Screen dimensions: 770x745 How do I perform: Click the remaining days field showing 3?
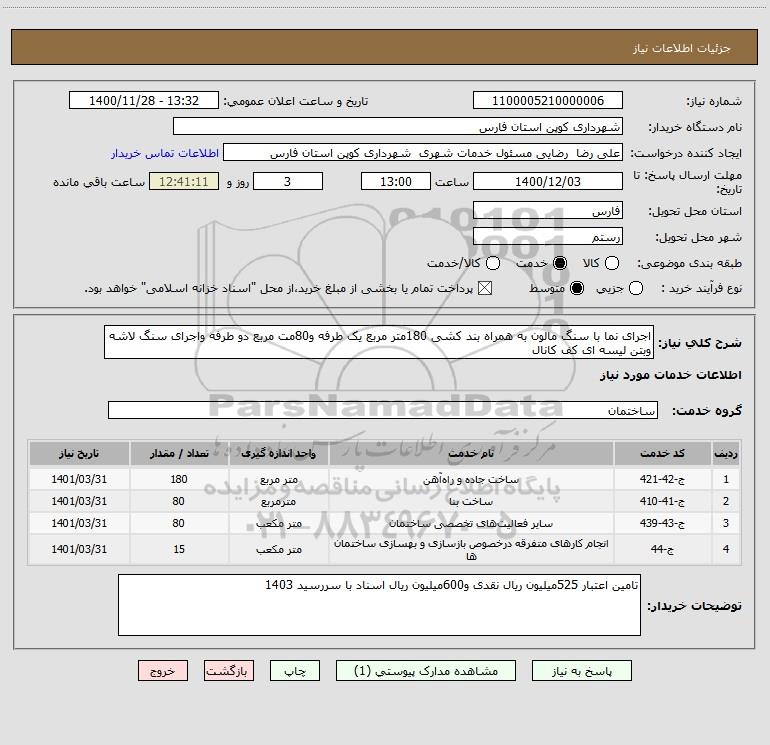pos(288,182)
